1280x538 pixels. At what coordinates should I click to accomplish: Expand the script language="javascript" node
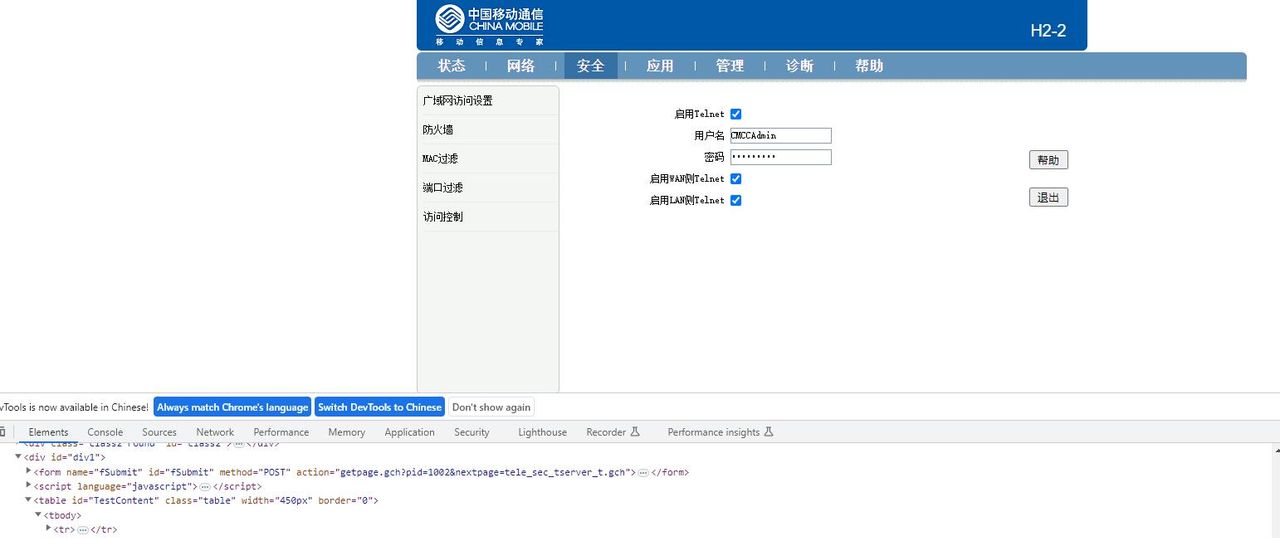29,486
